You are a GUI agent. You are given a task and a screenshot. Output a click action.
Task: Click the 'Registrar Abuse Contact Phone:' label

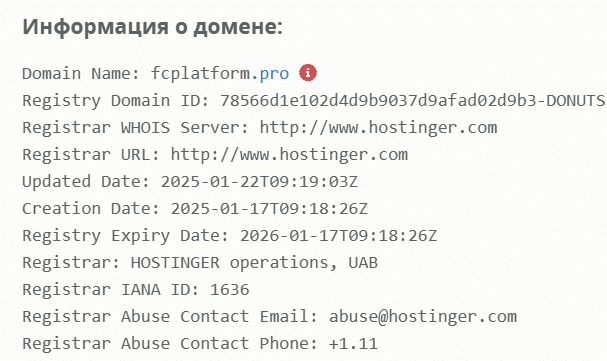click(170, 344)
